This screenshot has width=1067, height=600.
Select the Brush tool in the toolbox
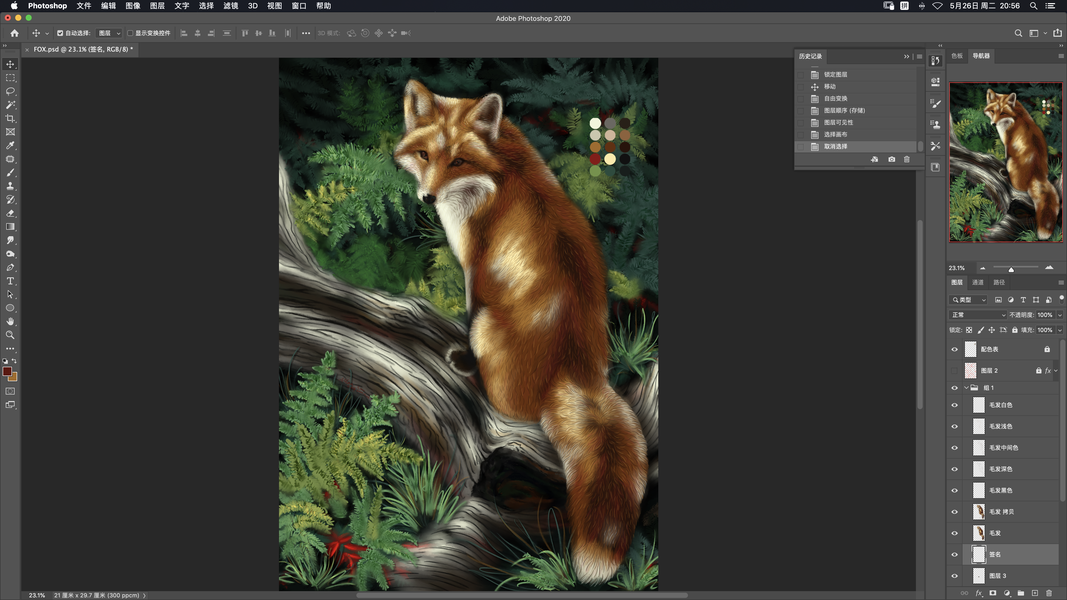tap(10, 173)
